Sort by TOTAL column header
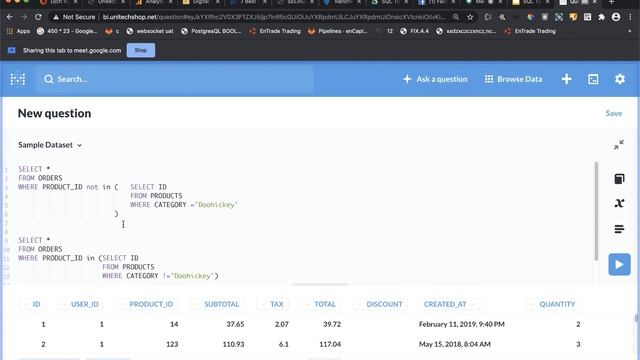The height and width of the screenshot is (360, 640). [320, 304]
